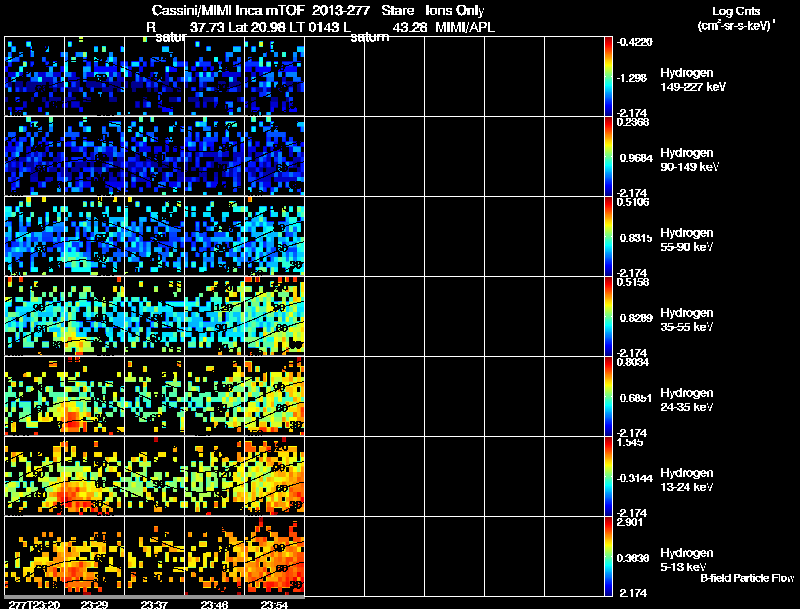This screenshot has height=609, width=800.
Task: Click the '(cm²-sr-s-keV)' units label
Action: tap(736, 26)
